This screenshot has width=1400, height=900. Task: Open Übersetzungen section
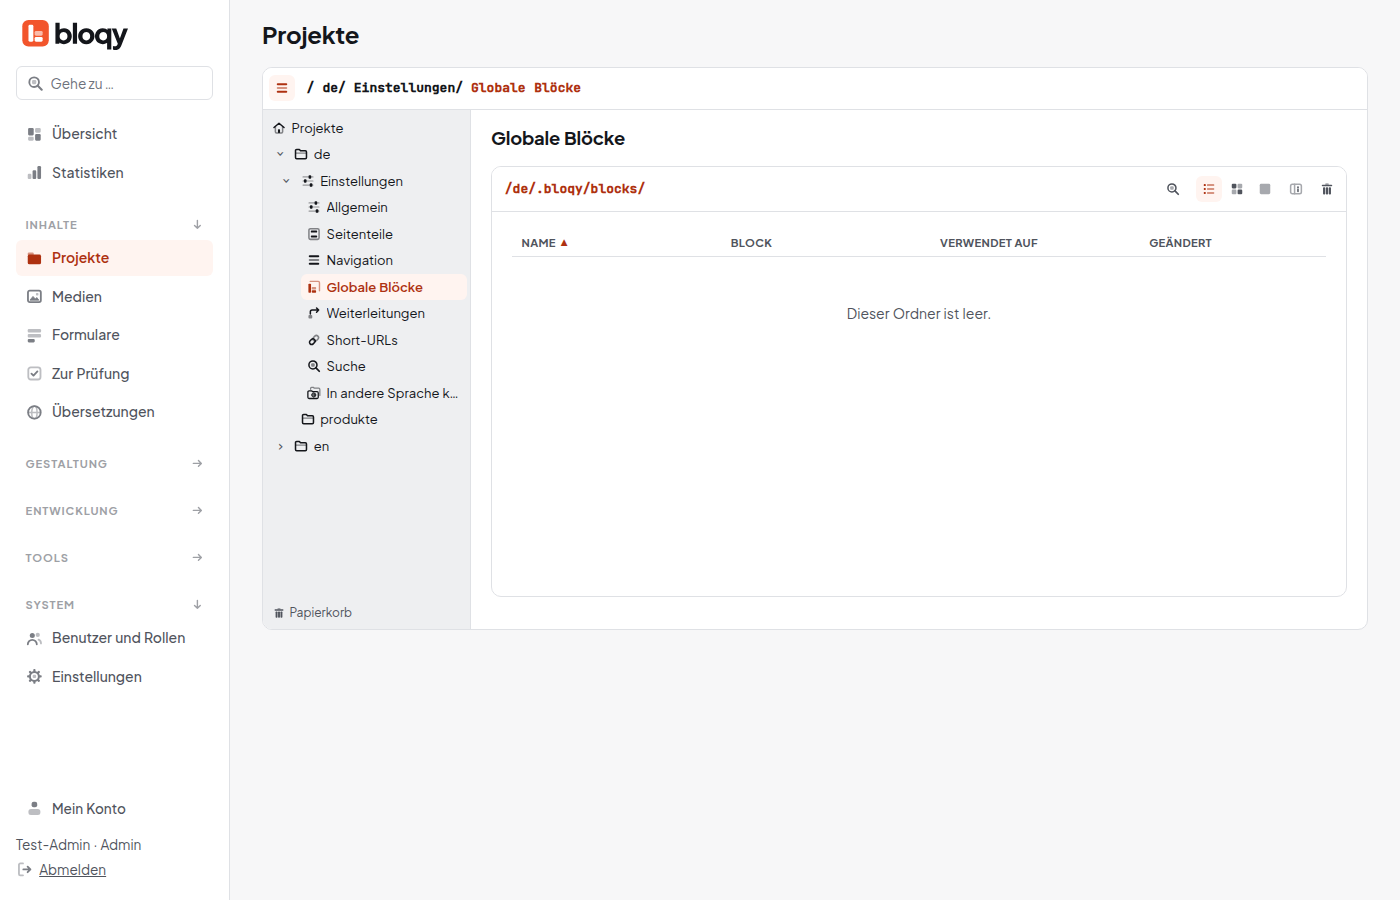coord(114,412)
